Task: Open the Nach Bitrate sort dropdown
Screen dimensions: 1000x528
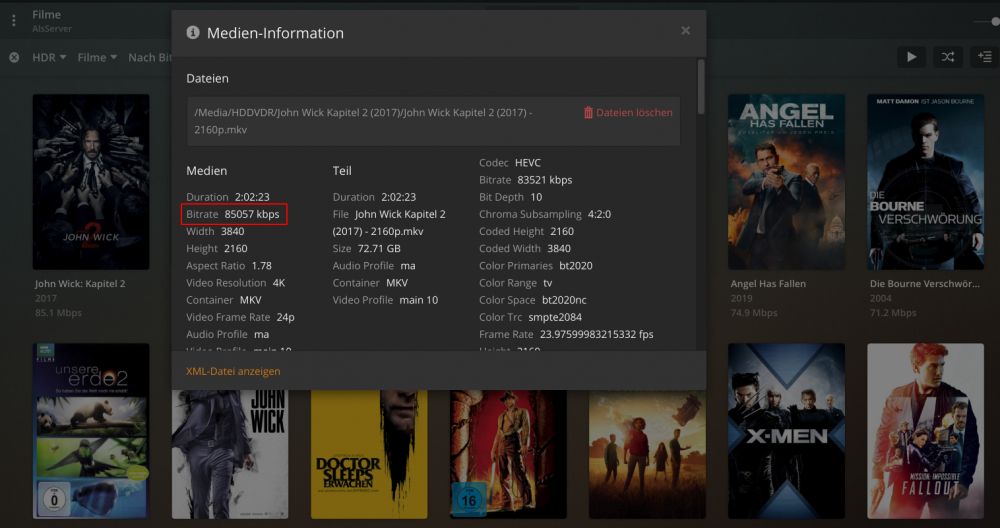Action: pyautogui.click(x=150, y=57)
